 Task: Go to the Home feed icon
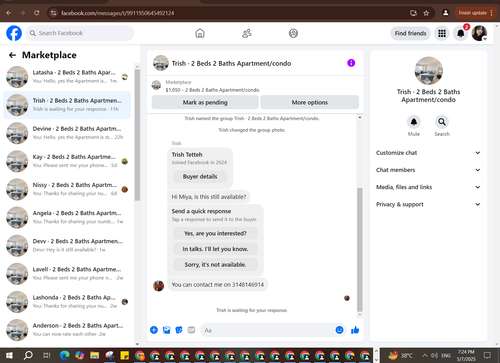[x=200, y=33]
